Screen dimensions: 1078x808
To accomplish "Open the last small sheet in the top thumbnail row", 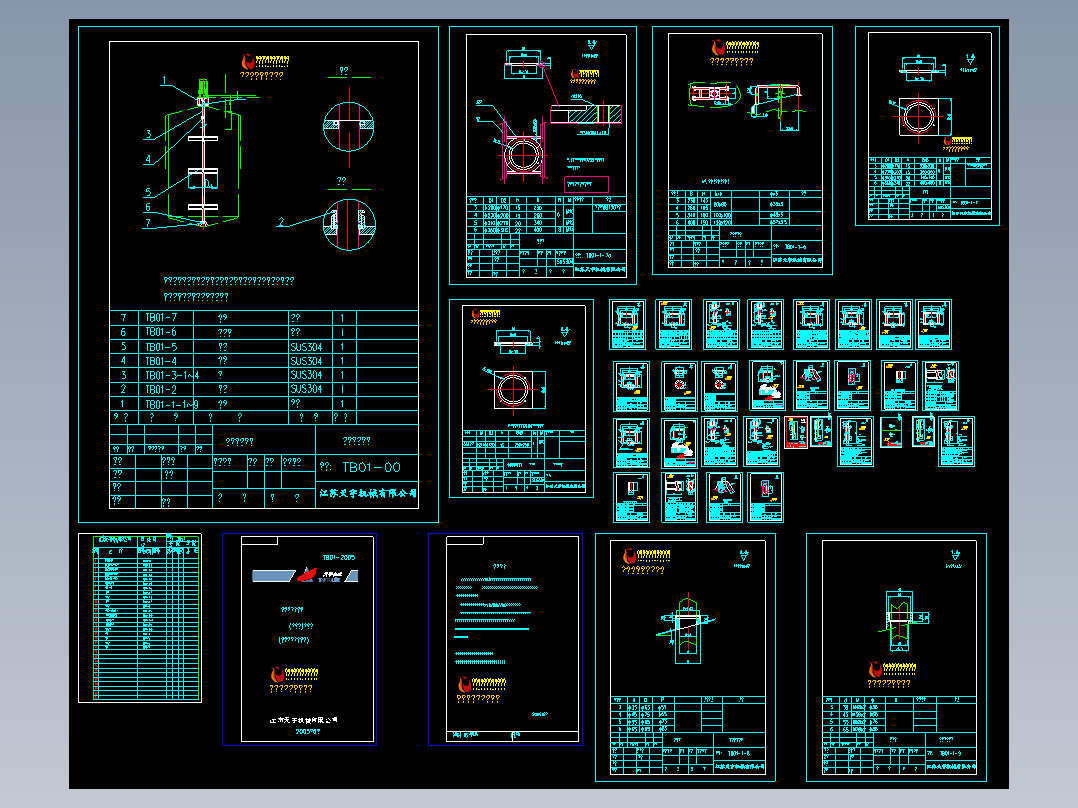I will point(934,324).
